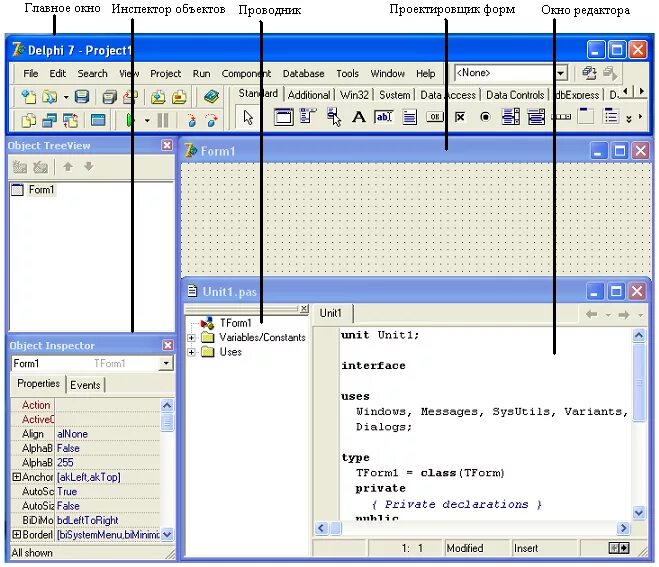Expand the Uses node in code explorer

pos(191,352)
